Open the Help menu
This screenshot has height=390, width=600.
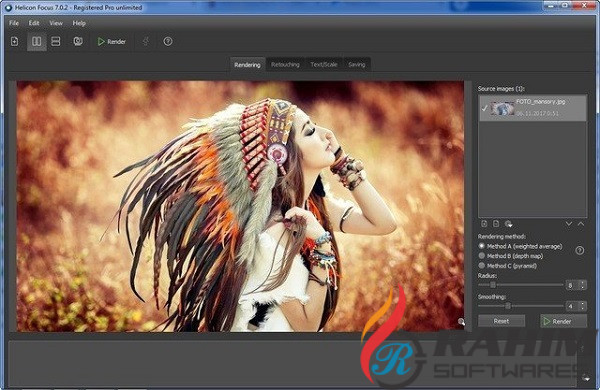(x=79, y=23)
